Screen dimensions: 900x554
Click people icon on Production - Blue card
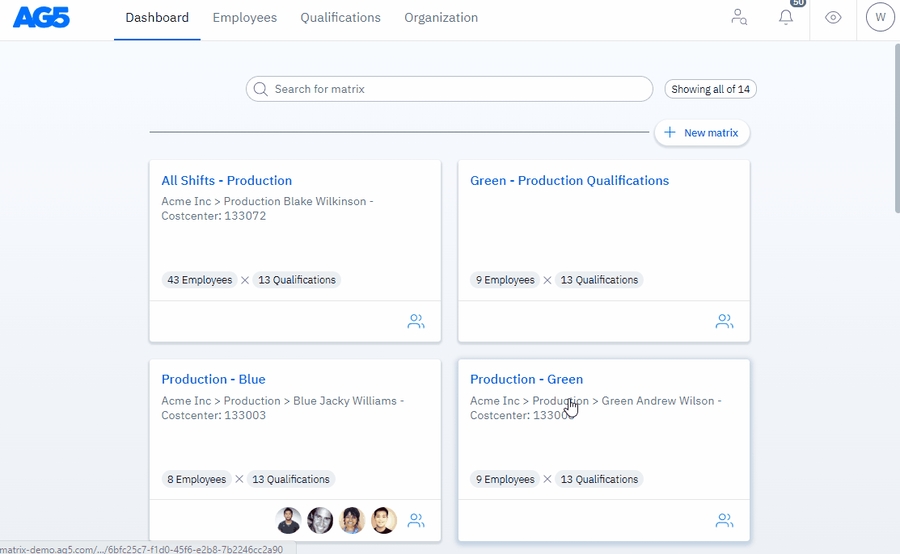pyautogui.click(x=416, y=521)
